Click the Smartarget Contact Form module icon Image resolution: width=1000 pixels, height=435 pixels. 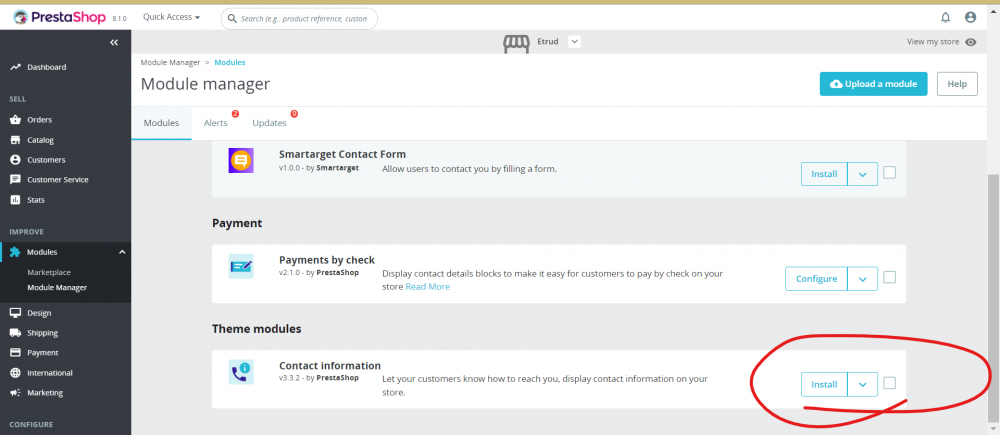pos(241,160)
